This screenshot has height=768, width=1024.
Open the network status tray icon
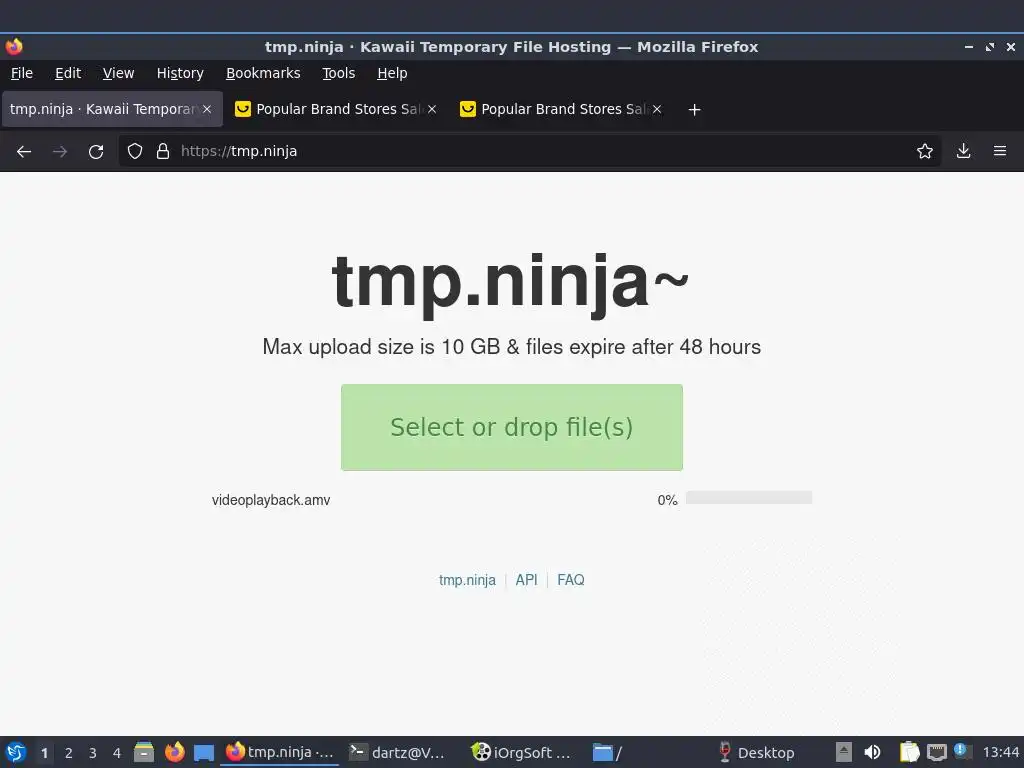pos(936,752)
